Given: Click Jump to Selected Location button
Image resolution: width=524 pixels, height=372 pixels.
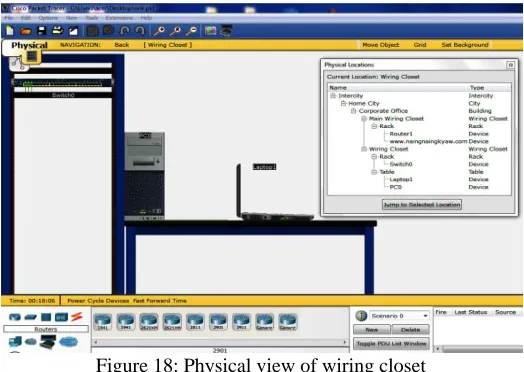Looking at the screenshot, I should (422, 205).
